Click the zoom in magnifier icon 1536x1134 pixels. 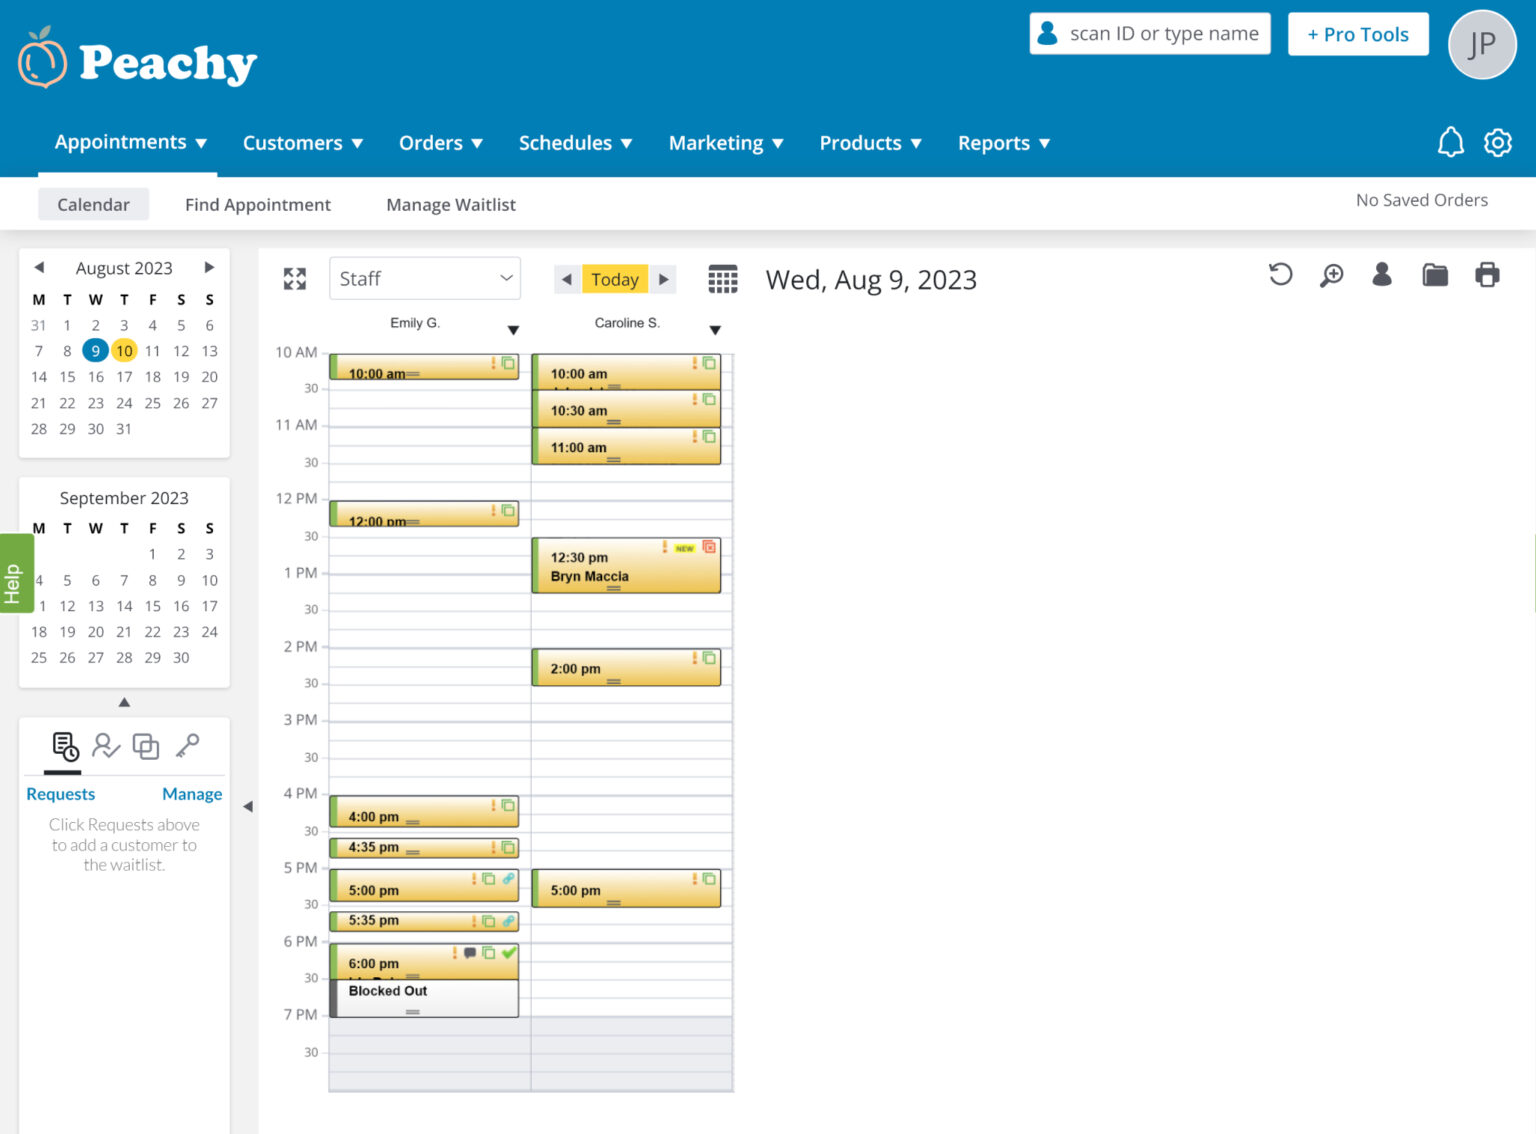(x=1331, y=275)
